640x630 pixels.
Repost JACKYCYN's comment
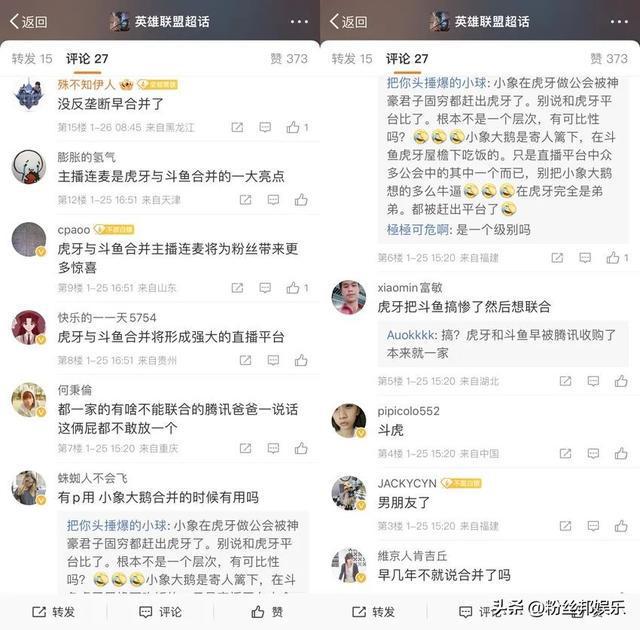tap(565, 526)
